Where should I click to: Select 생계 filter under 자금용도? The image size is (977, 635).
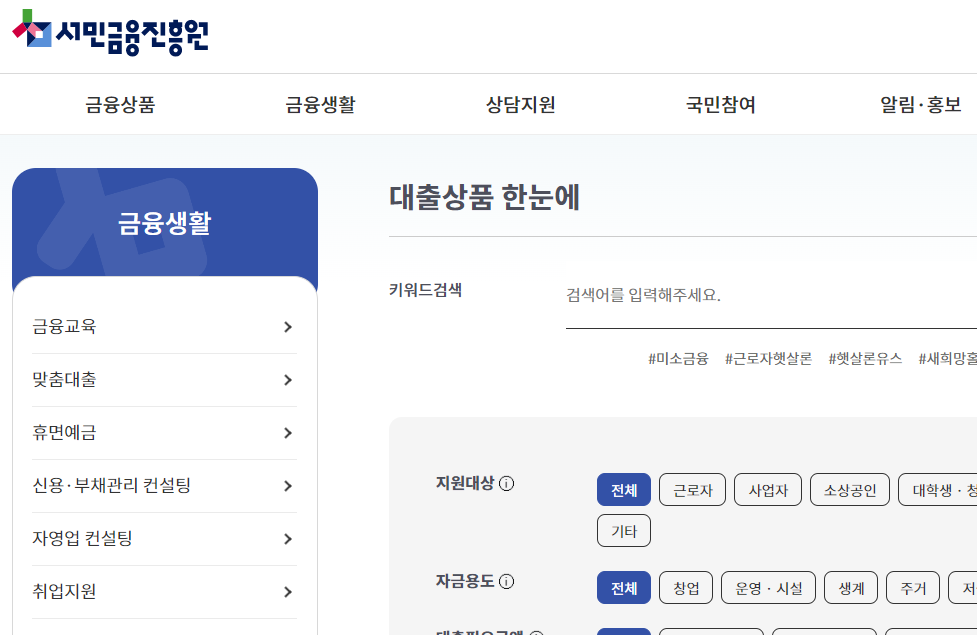tap(851, 588)
